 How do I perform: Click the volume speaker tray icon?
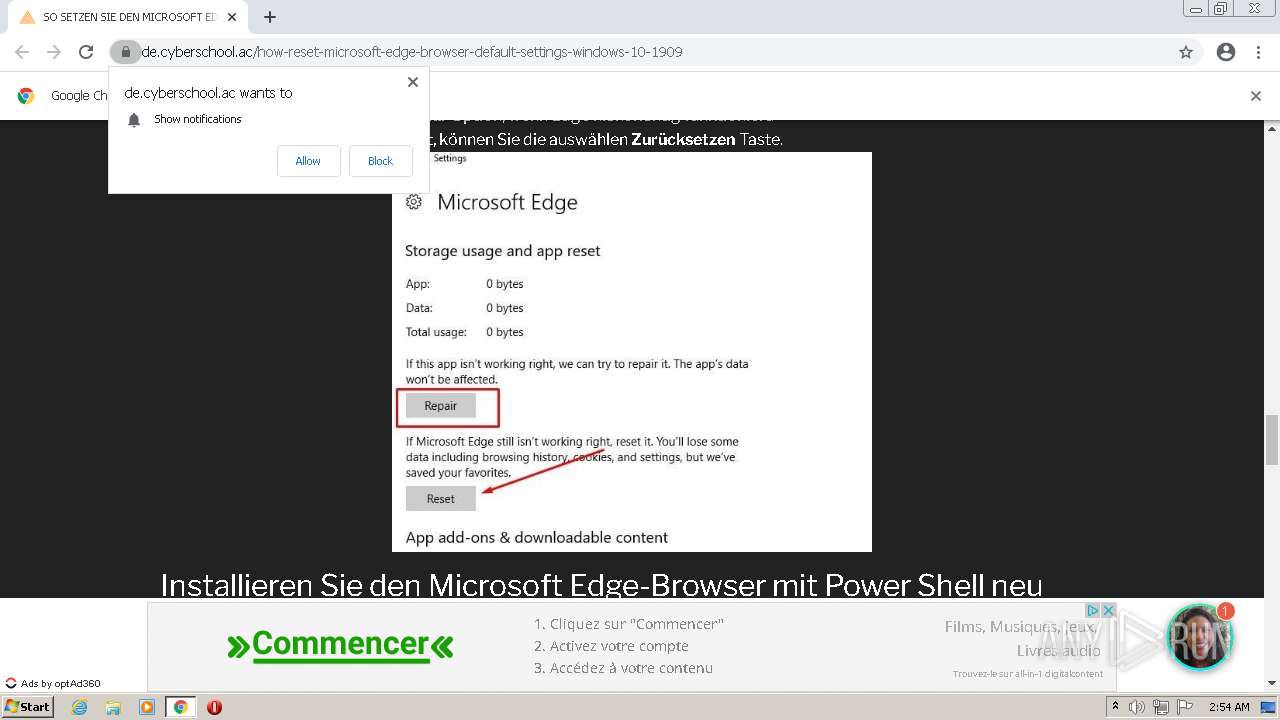coord(1137,707)
